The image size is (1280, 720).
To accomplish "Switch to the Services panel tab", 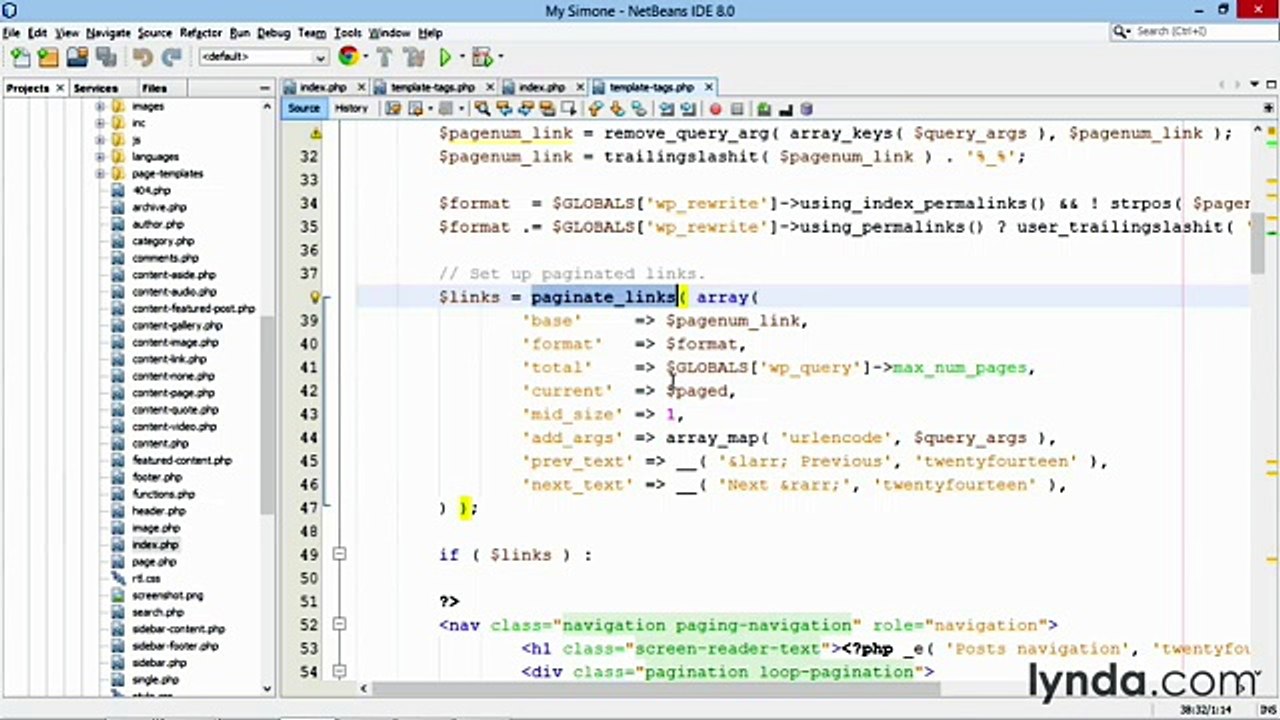I will point(96,88).
